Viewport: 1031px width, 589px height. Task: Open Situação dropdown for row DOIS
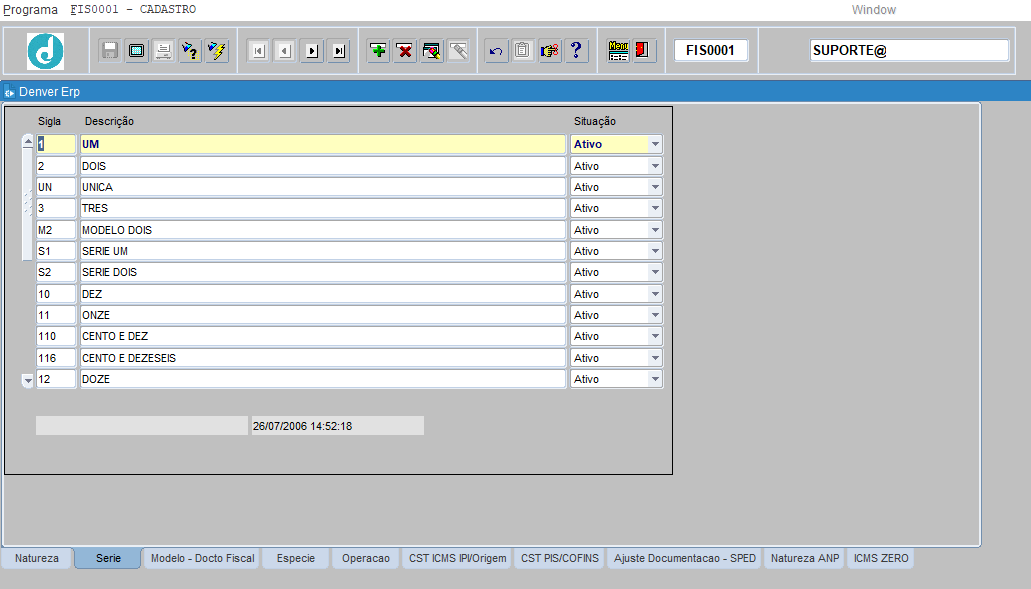pyautogui.click(x=655, y=166)
